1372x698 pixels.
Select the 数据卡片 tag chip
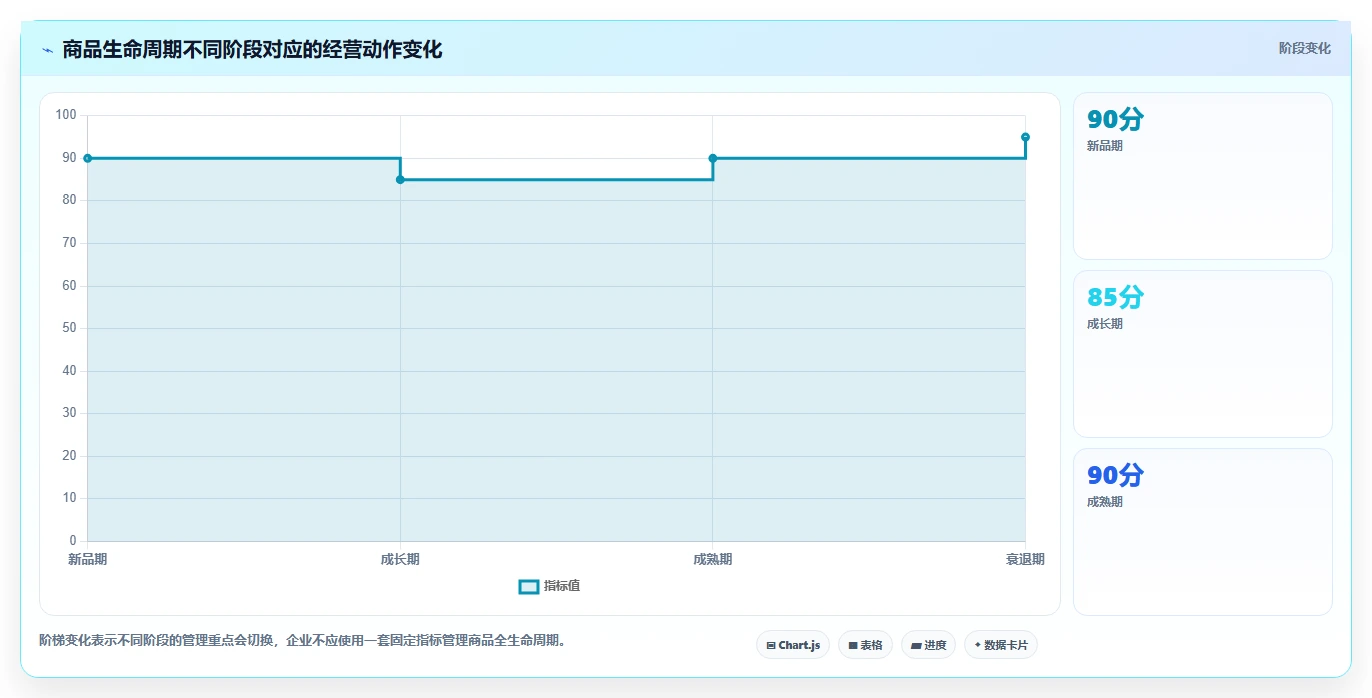tap(1000, 645)
